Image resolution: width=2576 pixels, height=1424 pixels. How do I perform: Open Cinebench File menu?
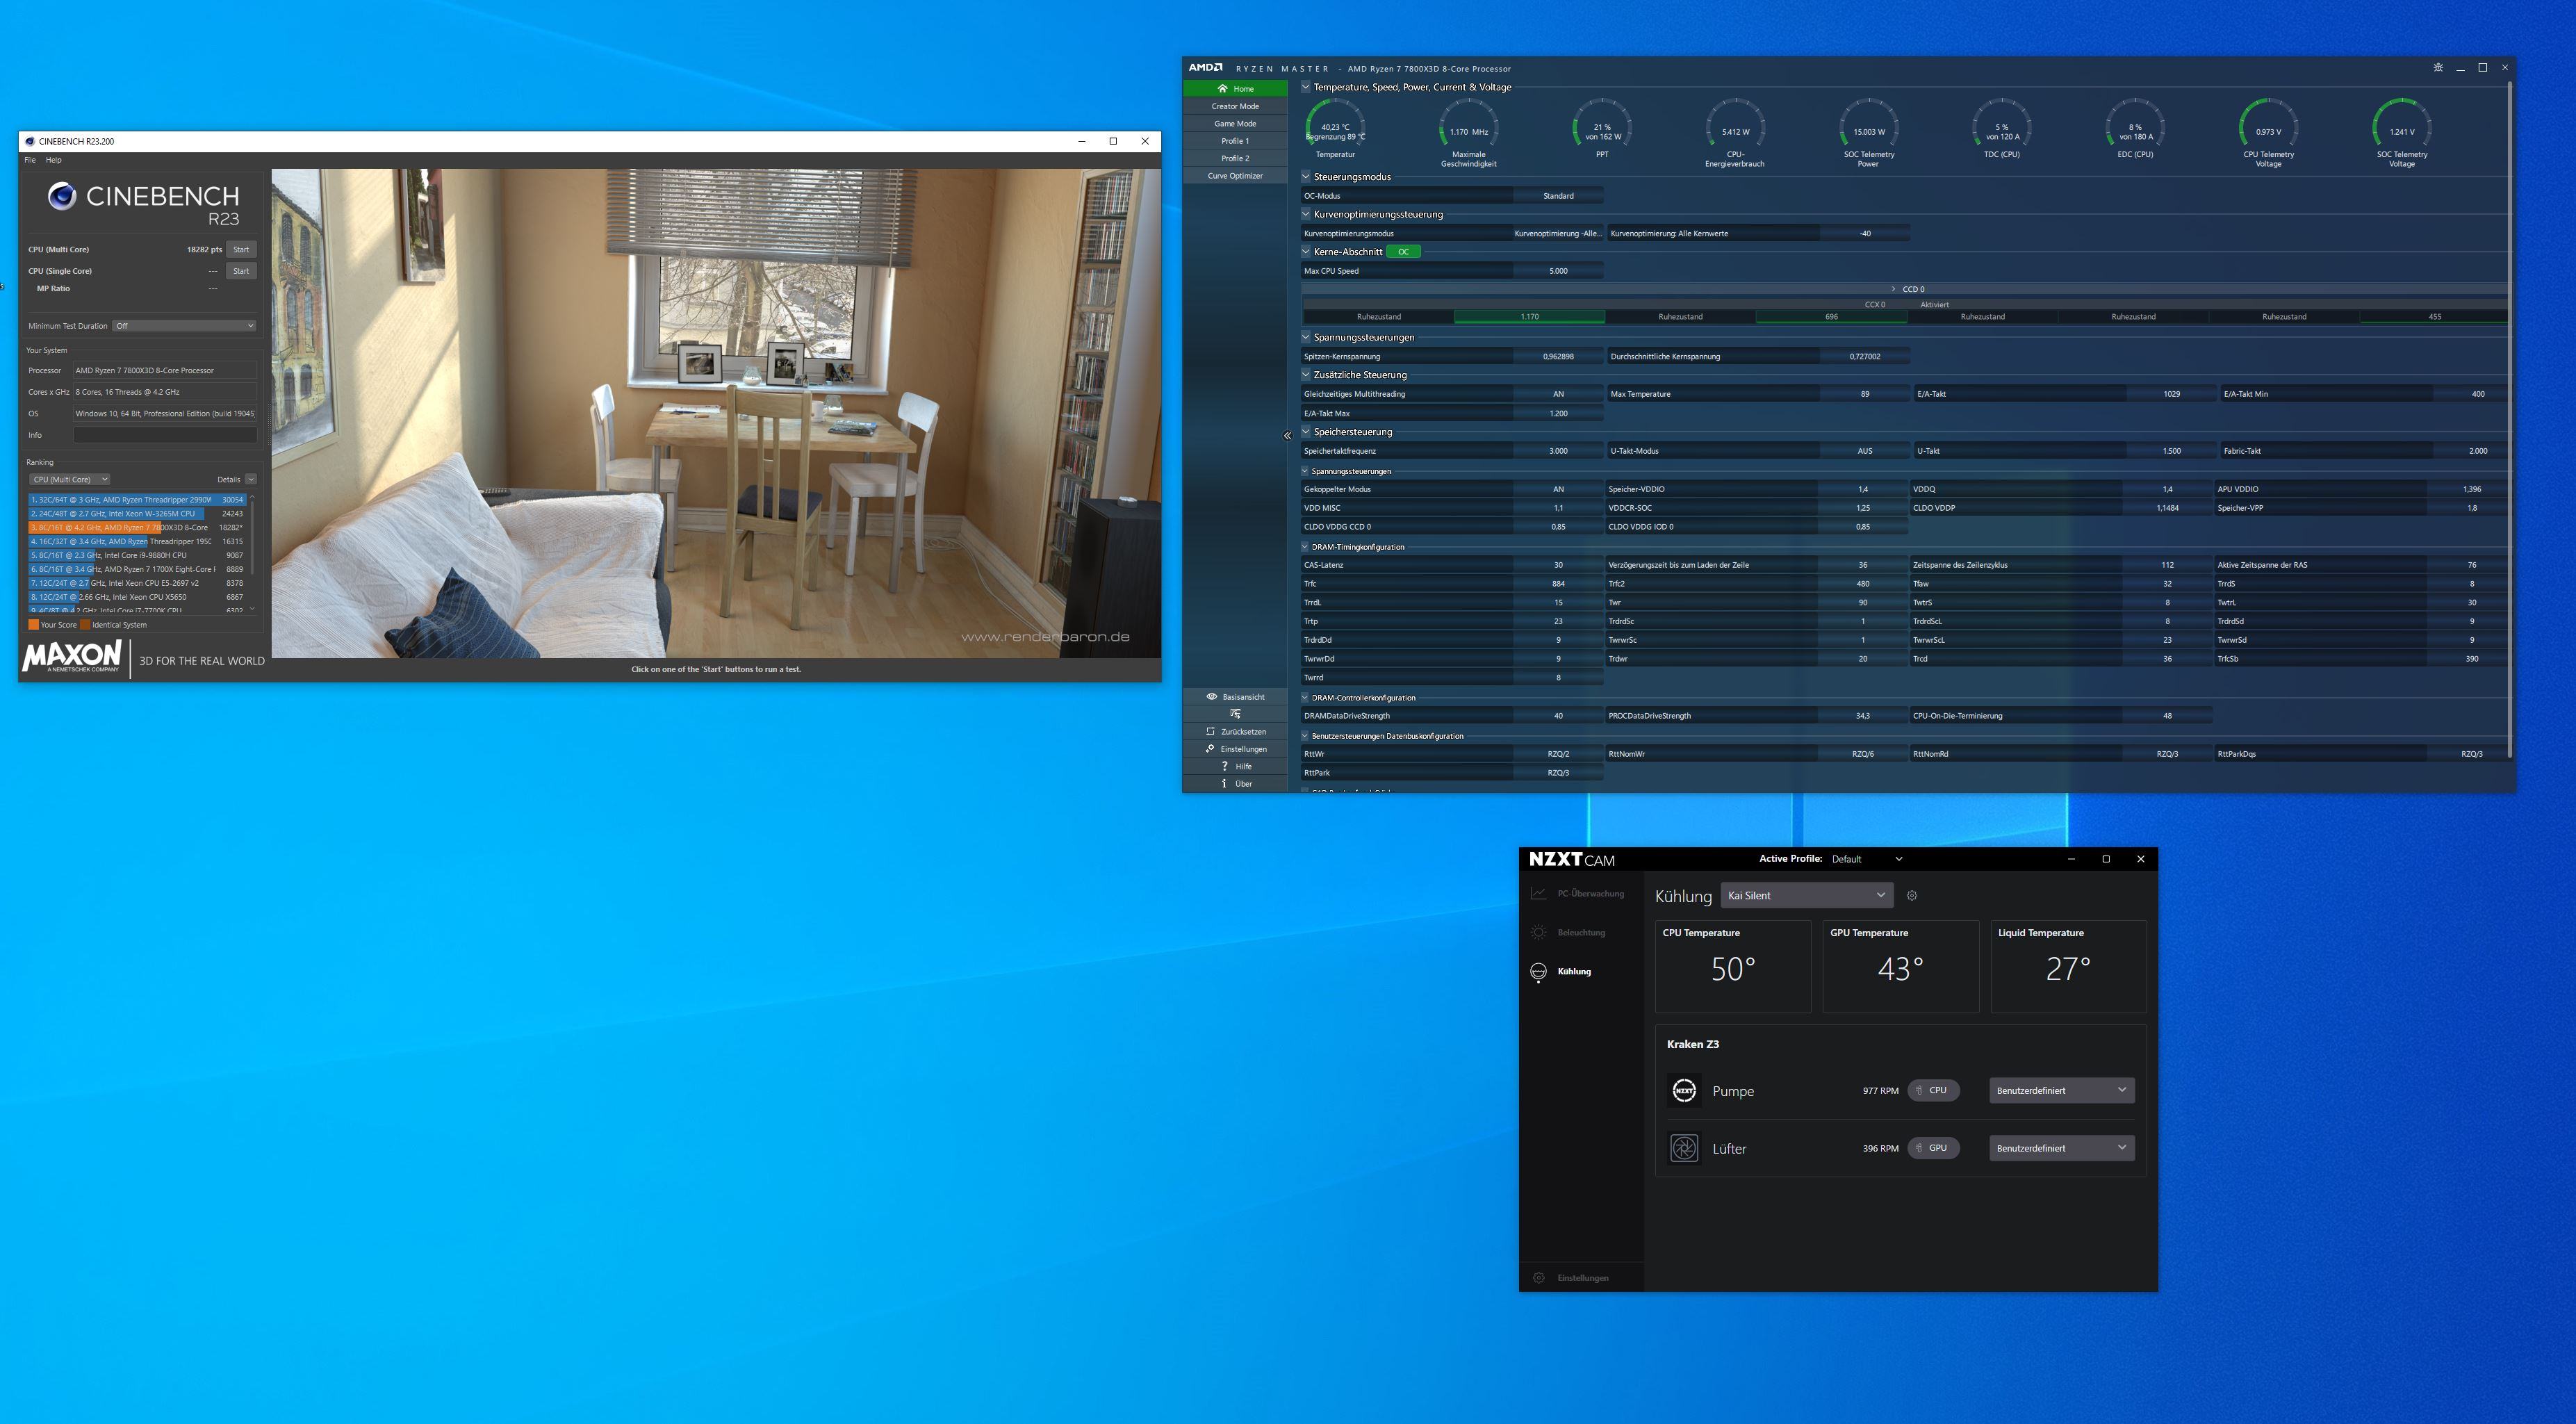(x=30, y=160)
